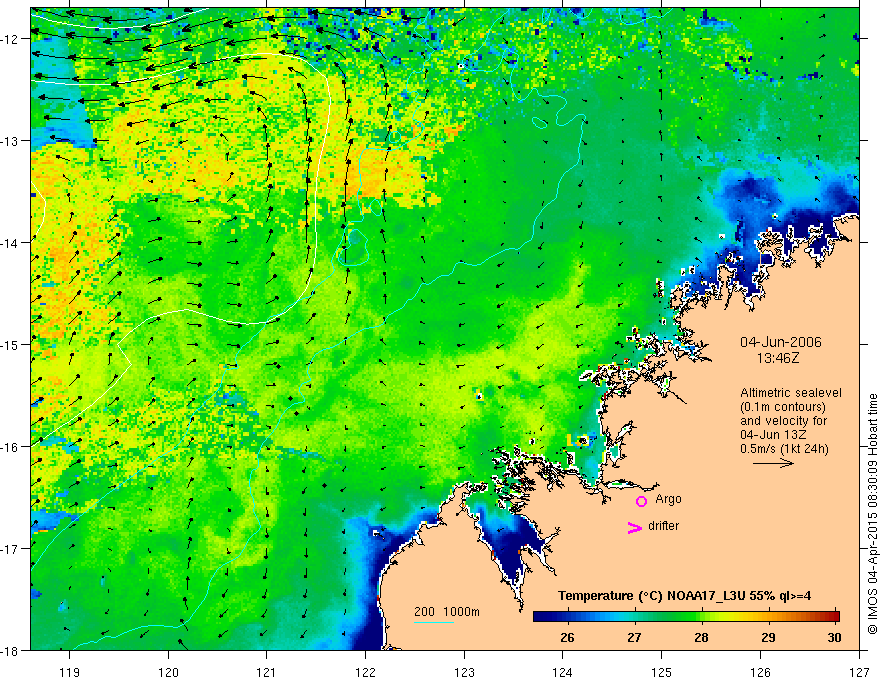Click the latitude axis label "-12"
This screenshot has height=680, width=880.
click(x=11, y=39)
